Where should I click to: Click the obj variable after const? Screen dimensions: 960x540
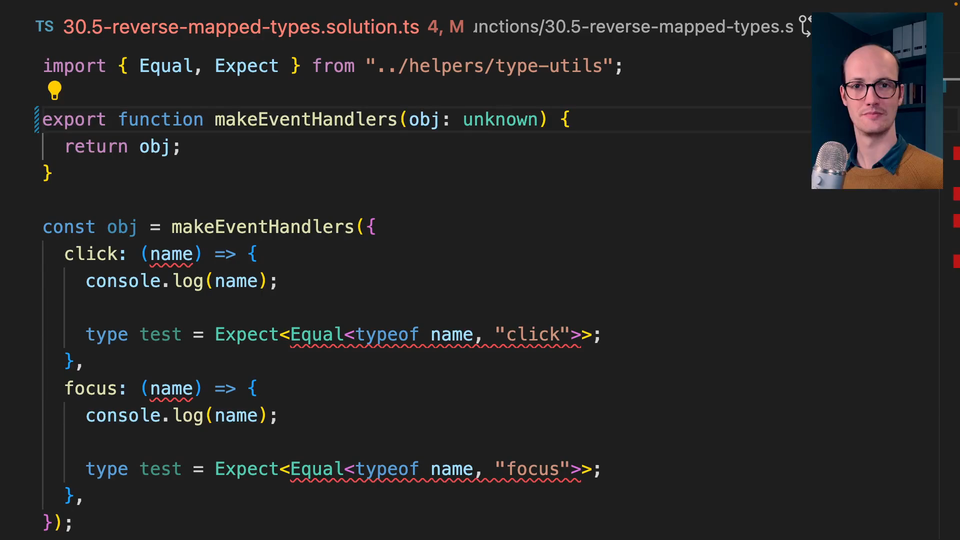pos(122,227)
